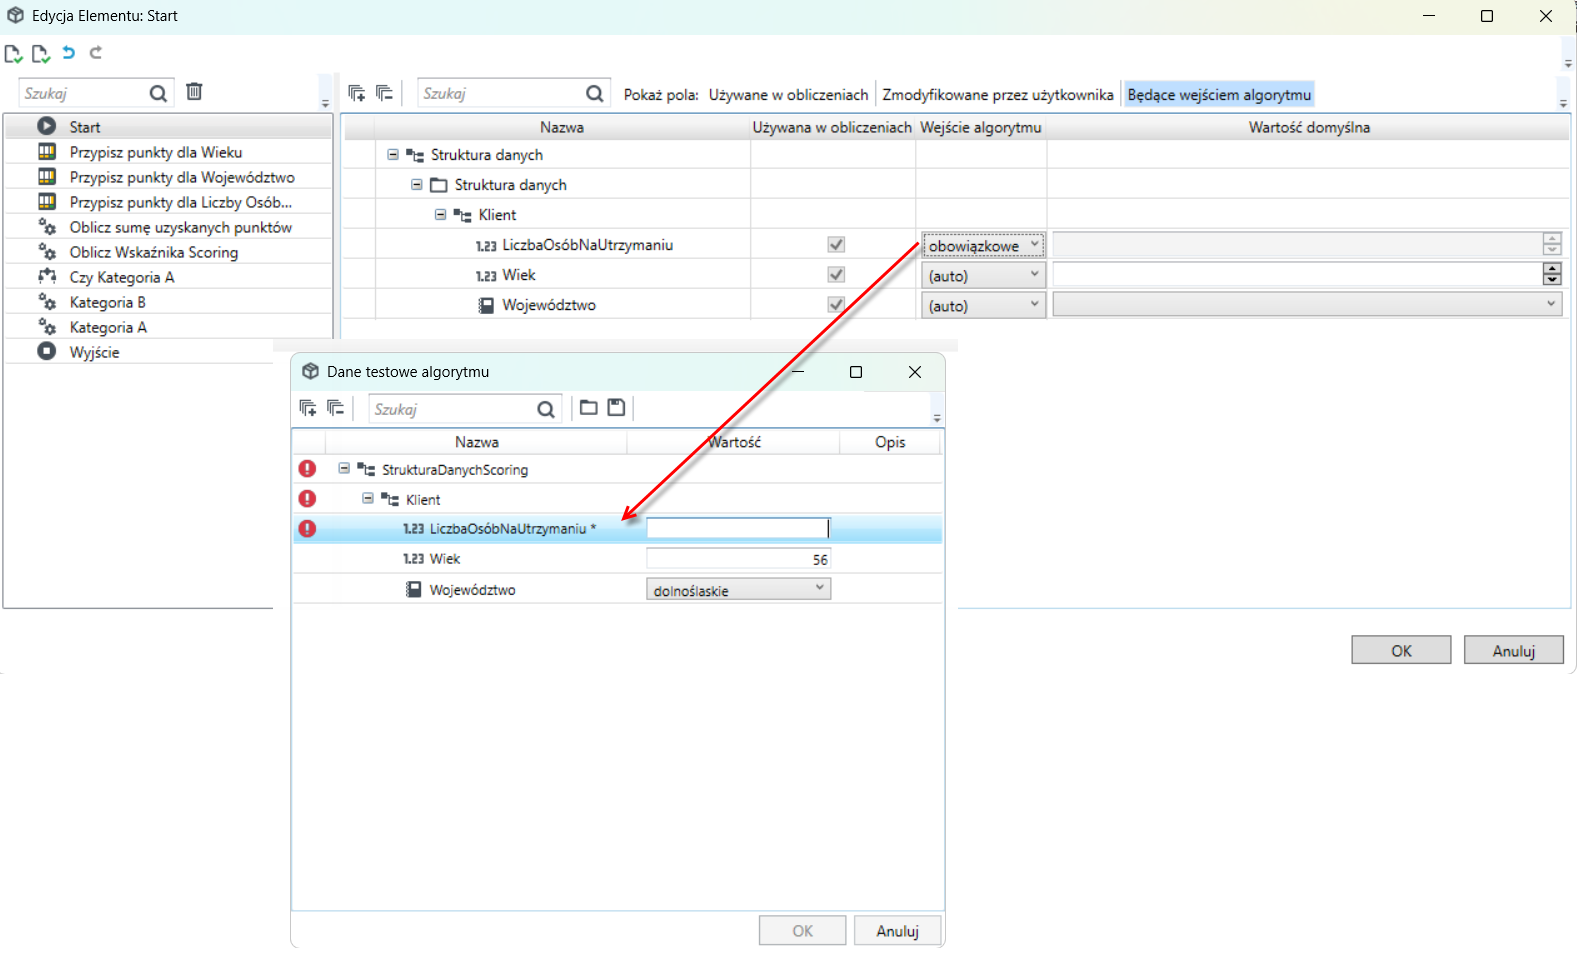The image size is (1577, 954).
Task: Collapse the Klient node in the fields table
Action: point(440,215)
